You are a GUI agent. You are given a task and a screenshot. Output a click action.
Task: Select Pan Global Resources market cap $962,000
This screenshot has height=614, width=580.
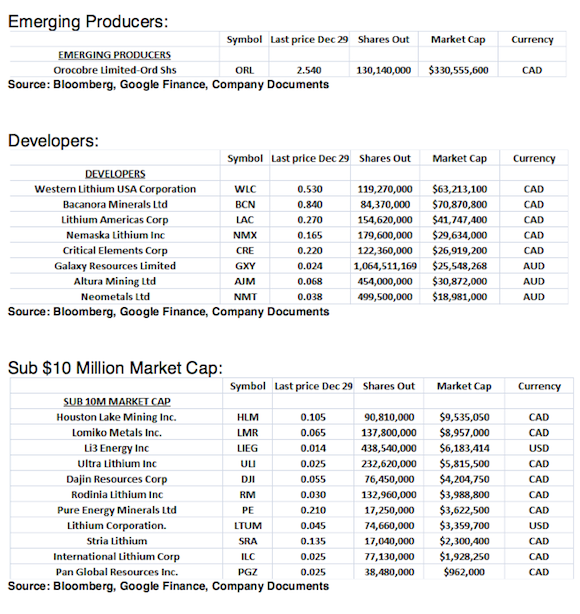point(464,572)
